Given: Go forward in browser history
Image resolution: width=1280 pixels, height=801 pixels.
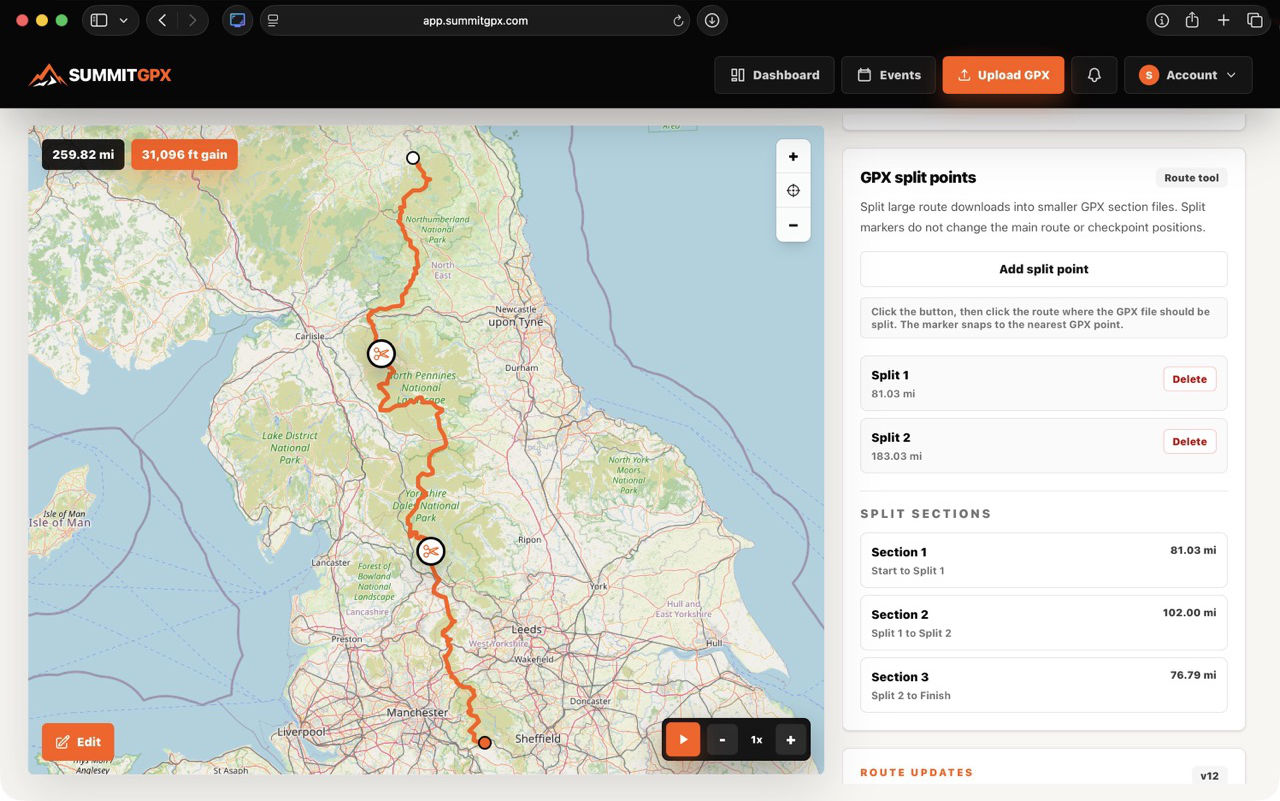Looking at the screenshot, I should [193, 20].
